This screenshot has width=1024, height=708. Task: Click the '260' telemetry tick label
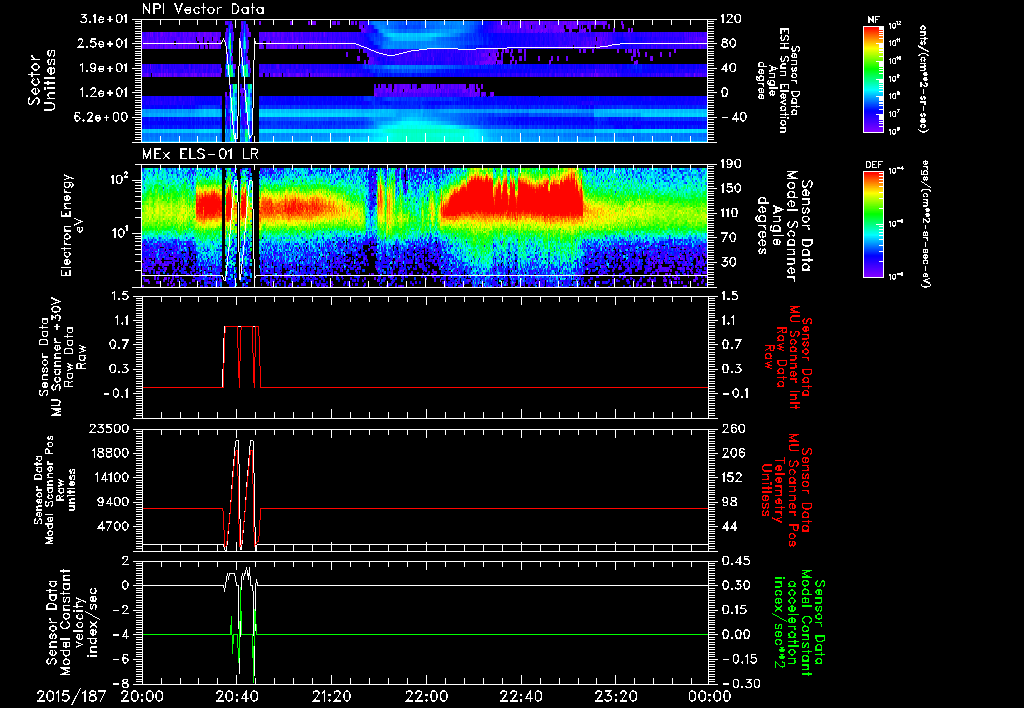(733, 429)
